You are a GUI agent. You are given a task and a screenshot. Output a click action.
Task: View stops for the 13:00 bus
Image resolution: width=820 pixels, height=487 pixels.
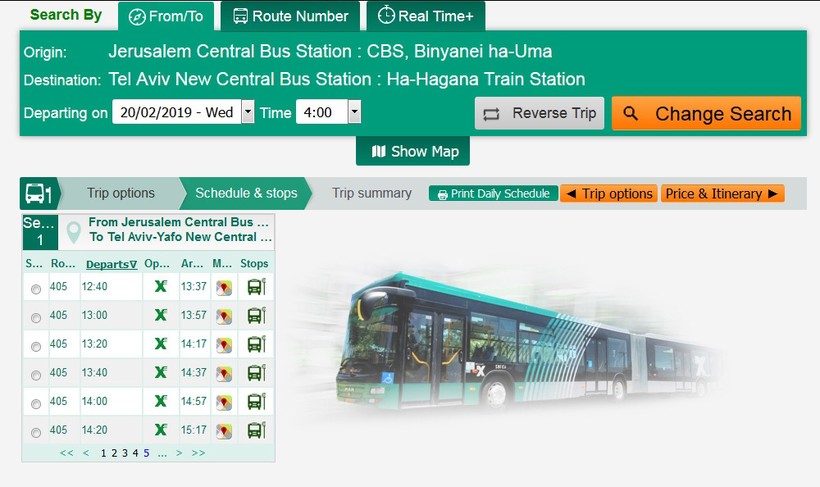tap(256, 316)
